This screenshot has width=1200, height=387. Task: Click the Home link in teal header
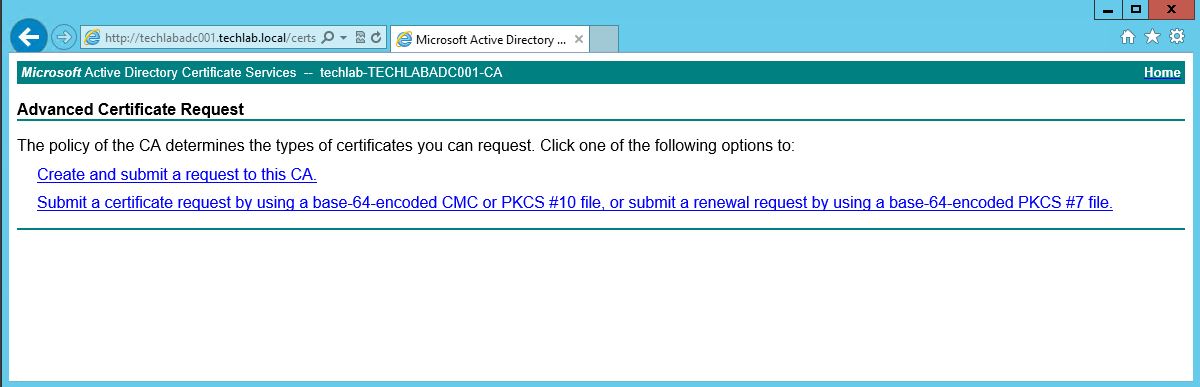[1162, 73]
